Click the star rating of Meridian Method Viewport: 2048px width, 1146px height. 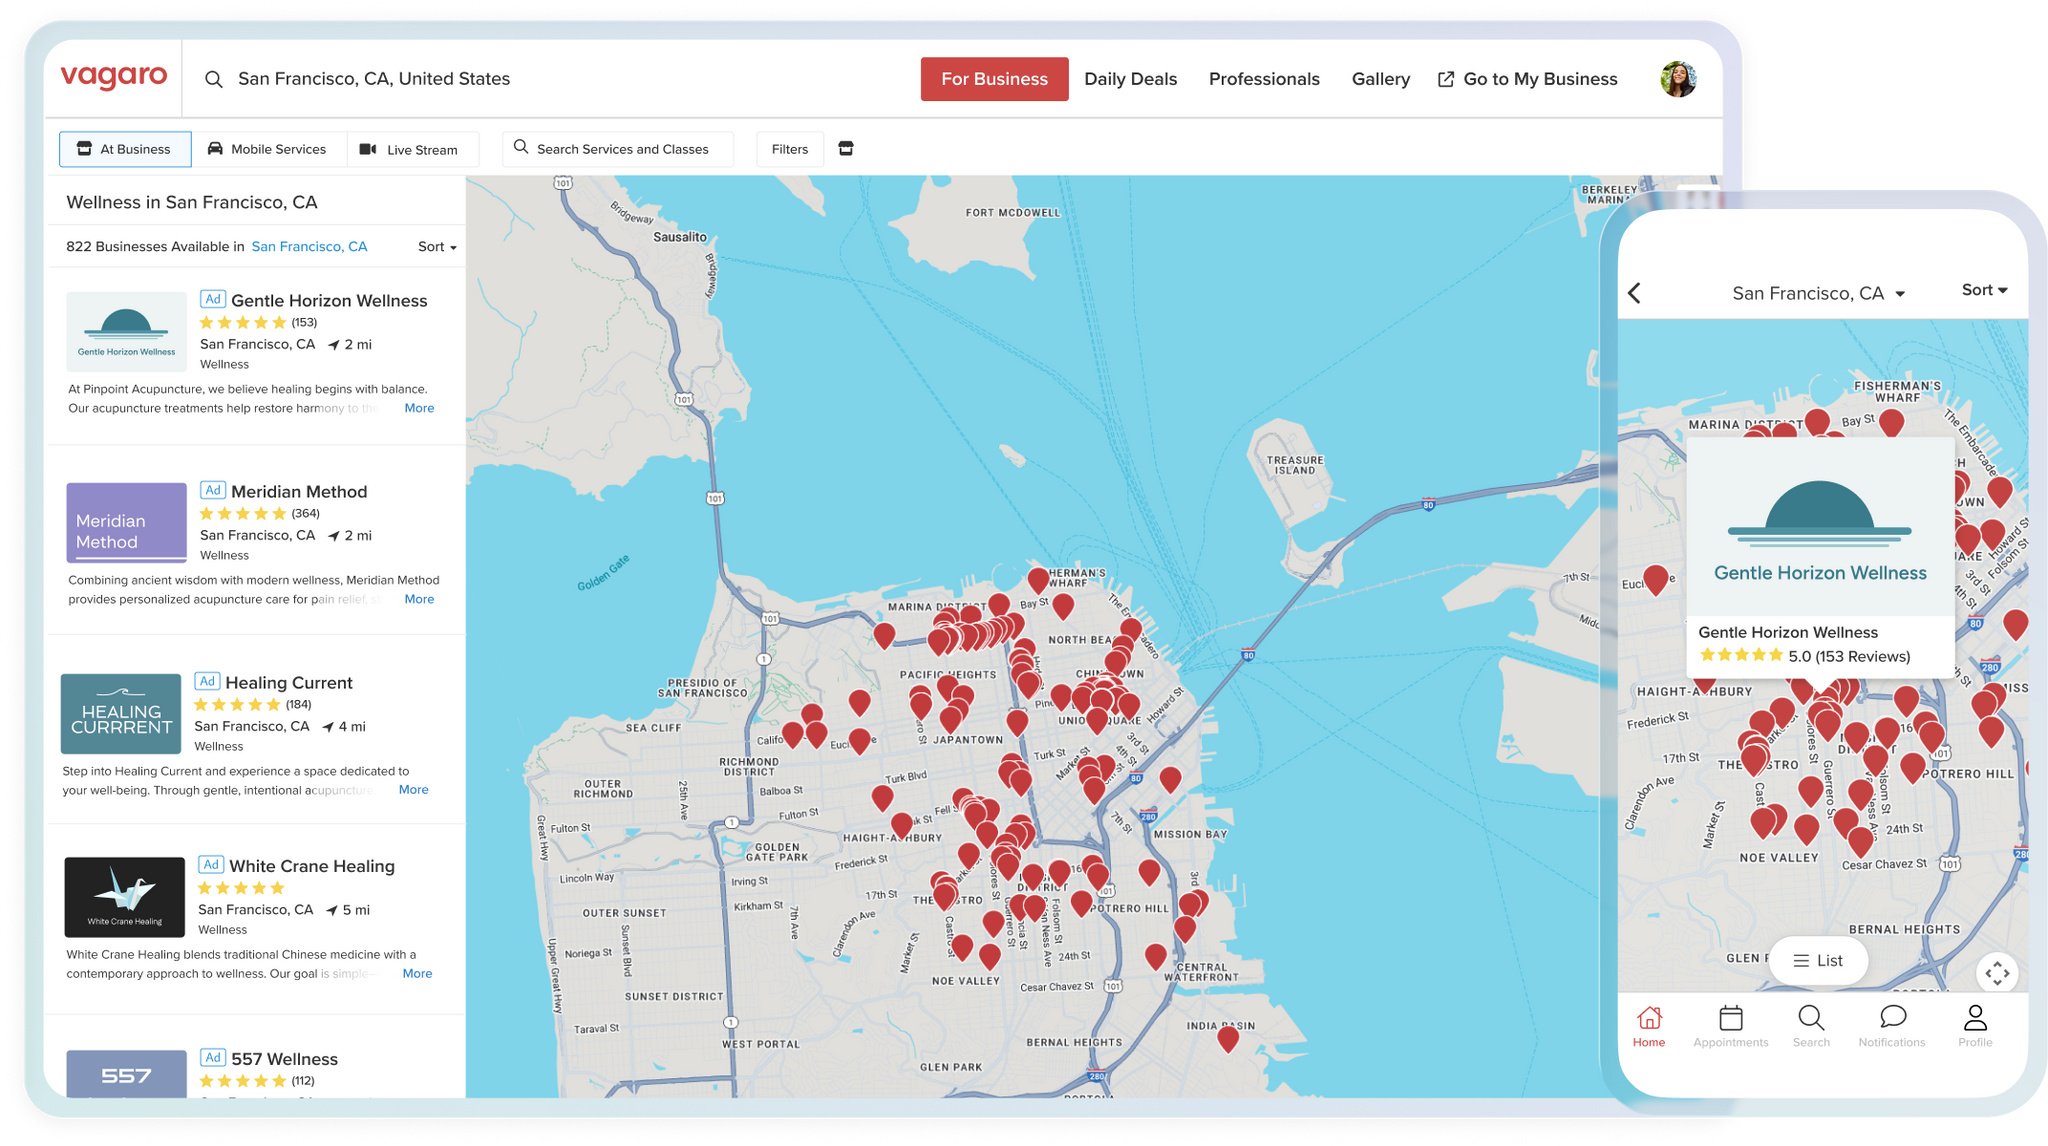[x=243, y=513]
